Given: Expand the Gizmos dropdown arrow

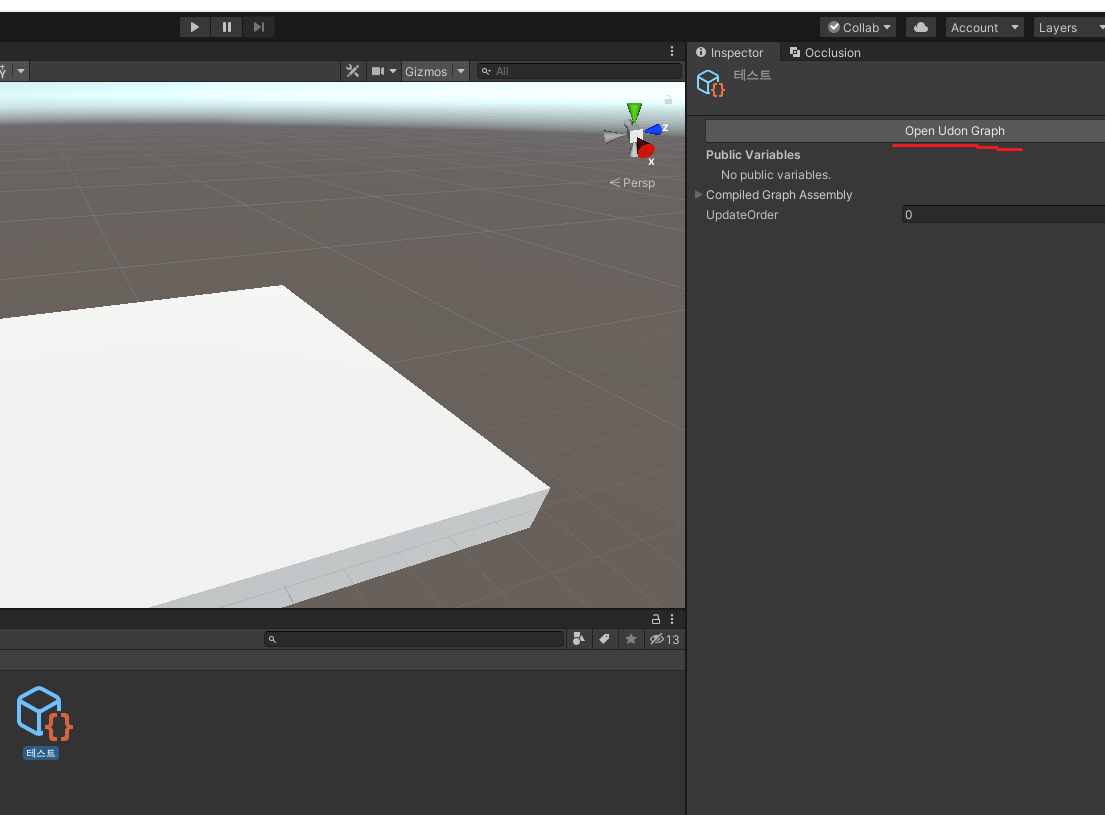Looking at the screenshot, I should (x=461, y=71).
